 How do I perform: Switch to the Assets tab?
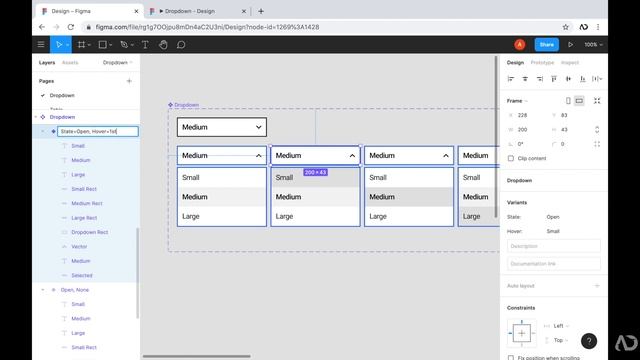[x=70, y=62]
